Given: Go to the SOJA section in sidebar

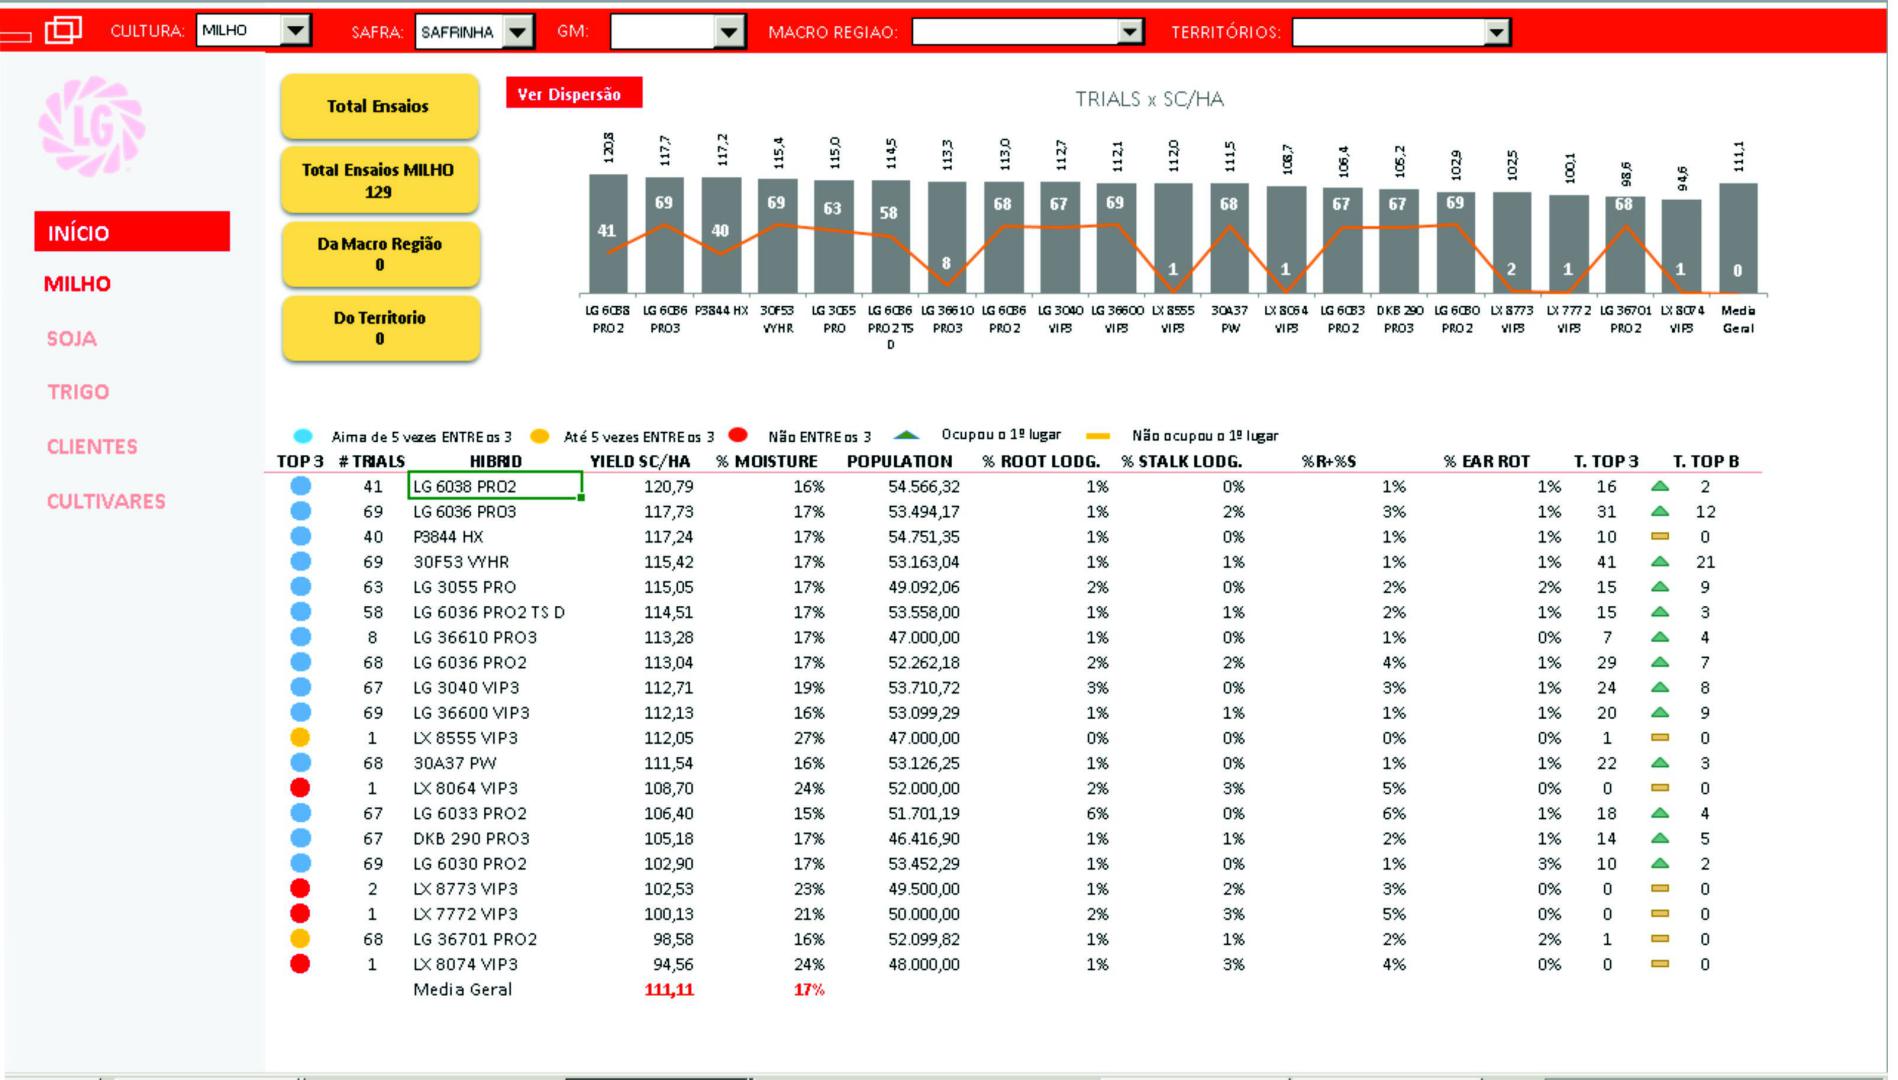Looking at the screenshot, I should pyautogui.click(x=72, y=339).
